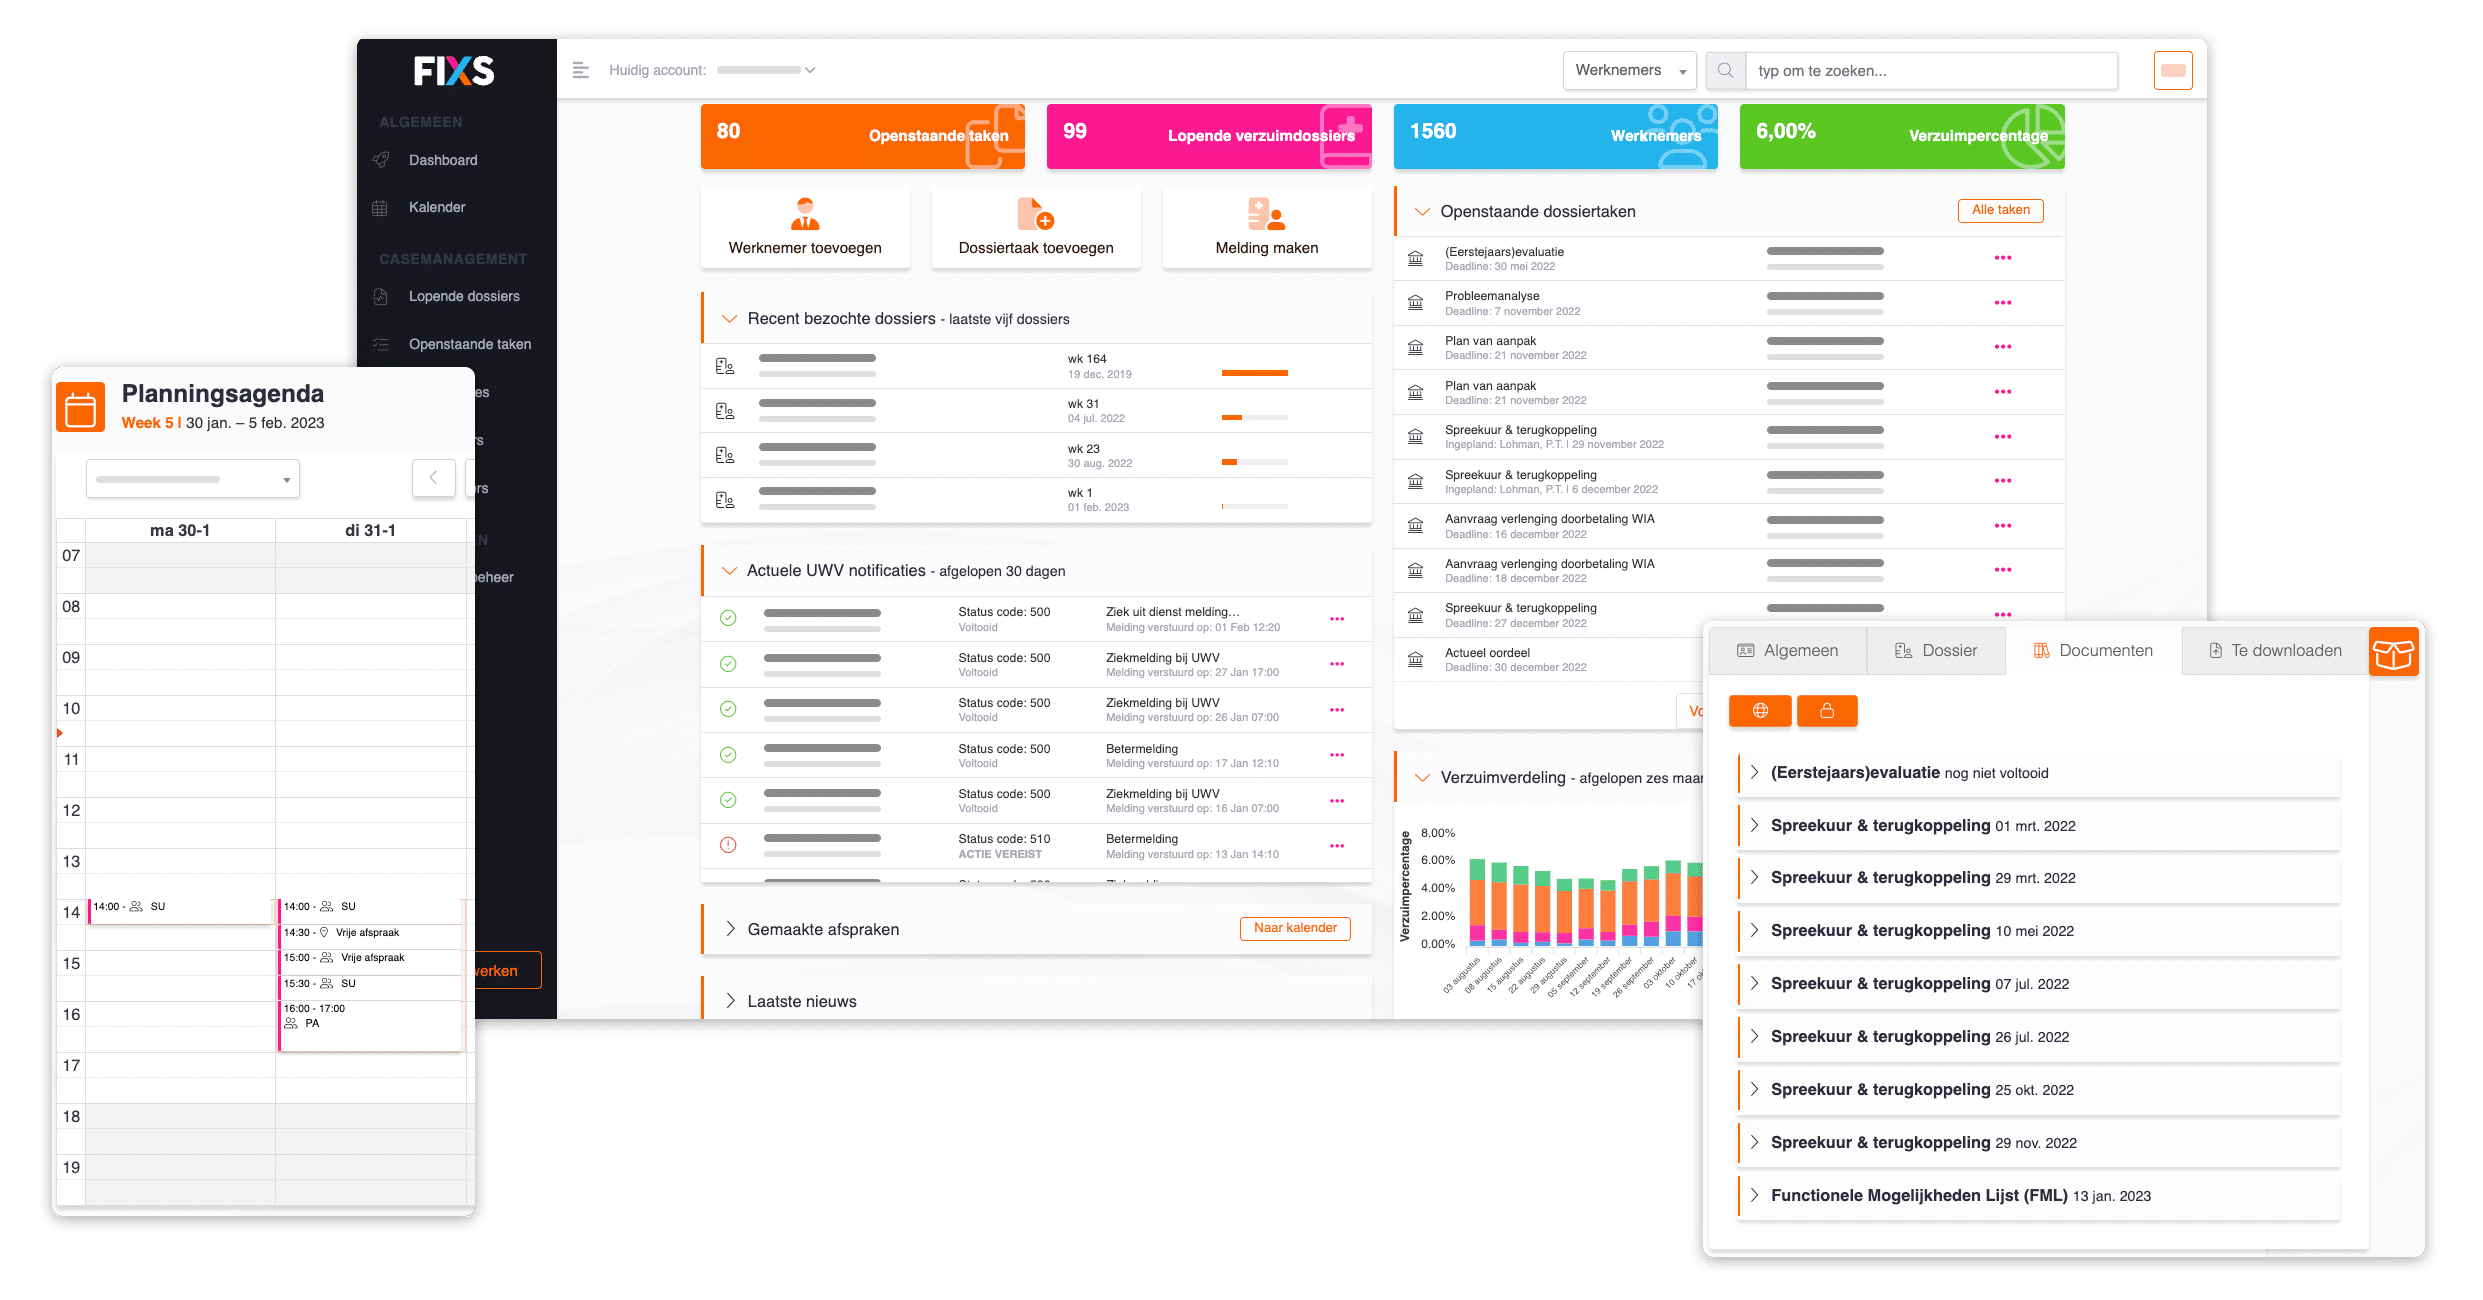This screenshot has height=1300, width=2483.
Task: Click green check icon of Betermelding 17 Jan
Action: (728, 755)
